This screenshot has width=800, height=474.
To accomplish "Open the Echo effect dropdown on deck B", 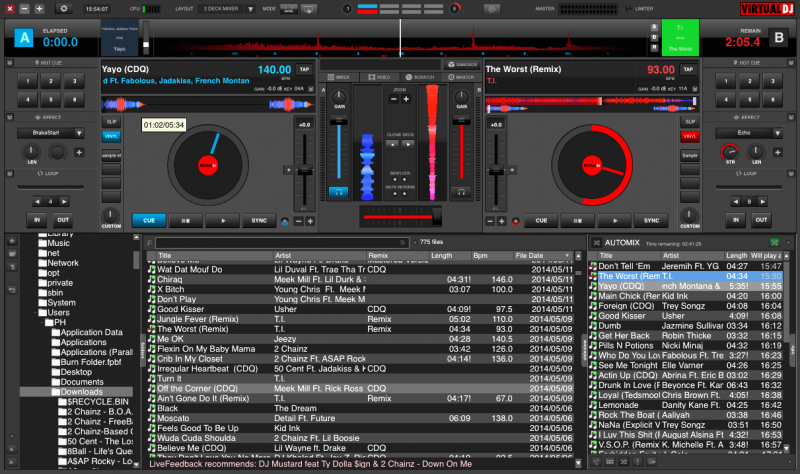I will click(x=743, y=131).
